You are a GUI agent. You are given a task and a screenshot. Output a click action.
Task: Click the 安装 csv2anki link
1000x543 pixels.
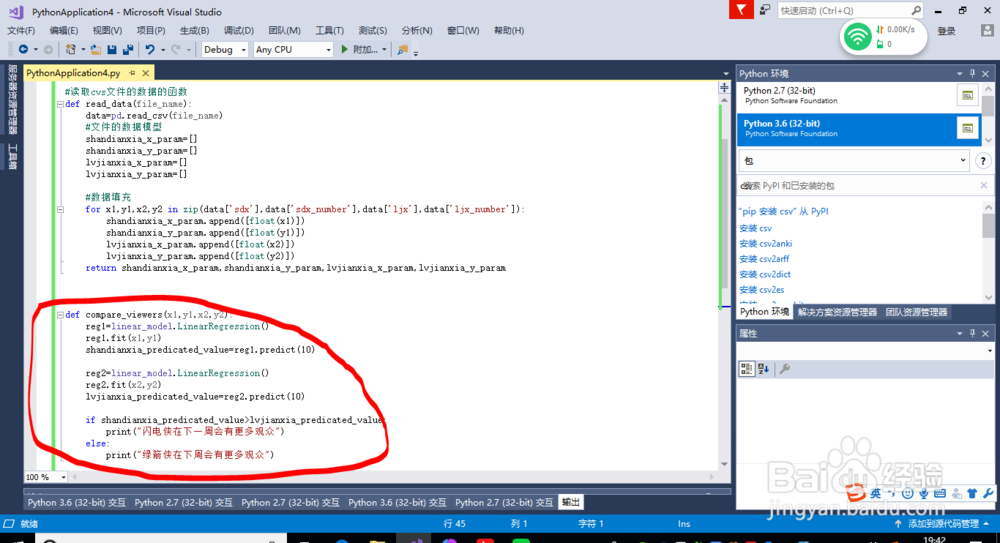(x=765, y=243)
